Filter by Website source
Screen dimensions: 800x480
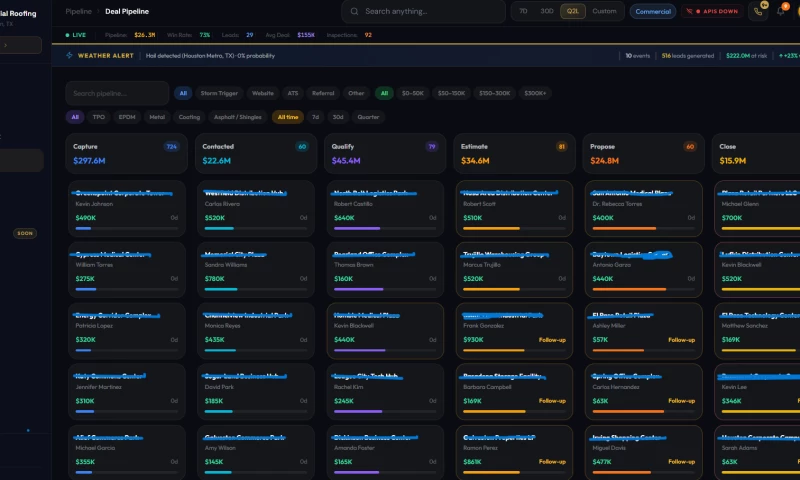point(263,93)
